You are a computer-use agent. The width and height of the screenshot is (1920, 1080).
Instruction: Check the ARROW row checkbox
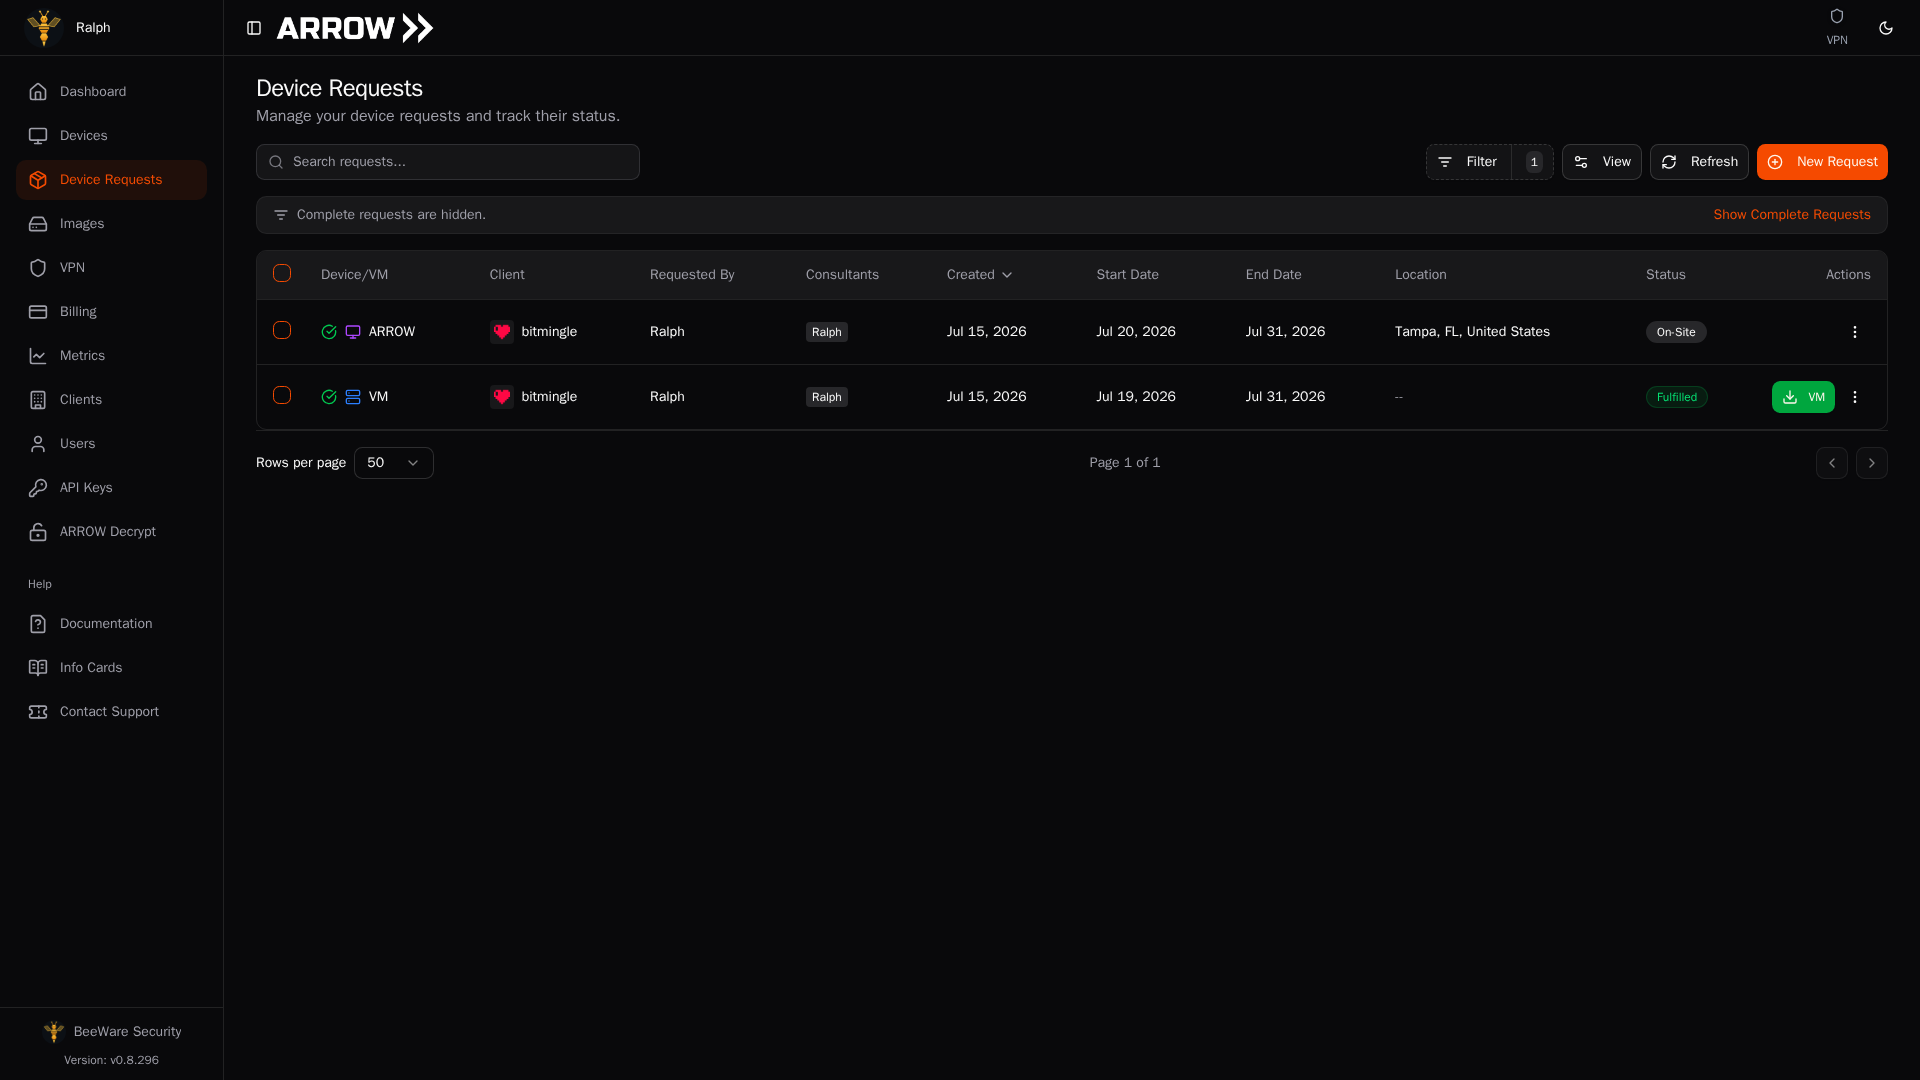tap(282, 331)
